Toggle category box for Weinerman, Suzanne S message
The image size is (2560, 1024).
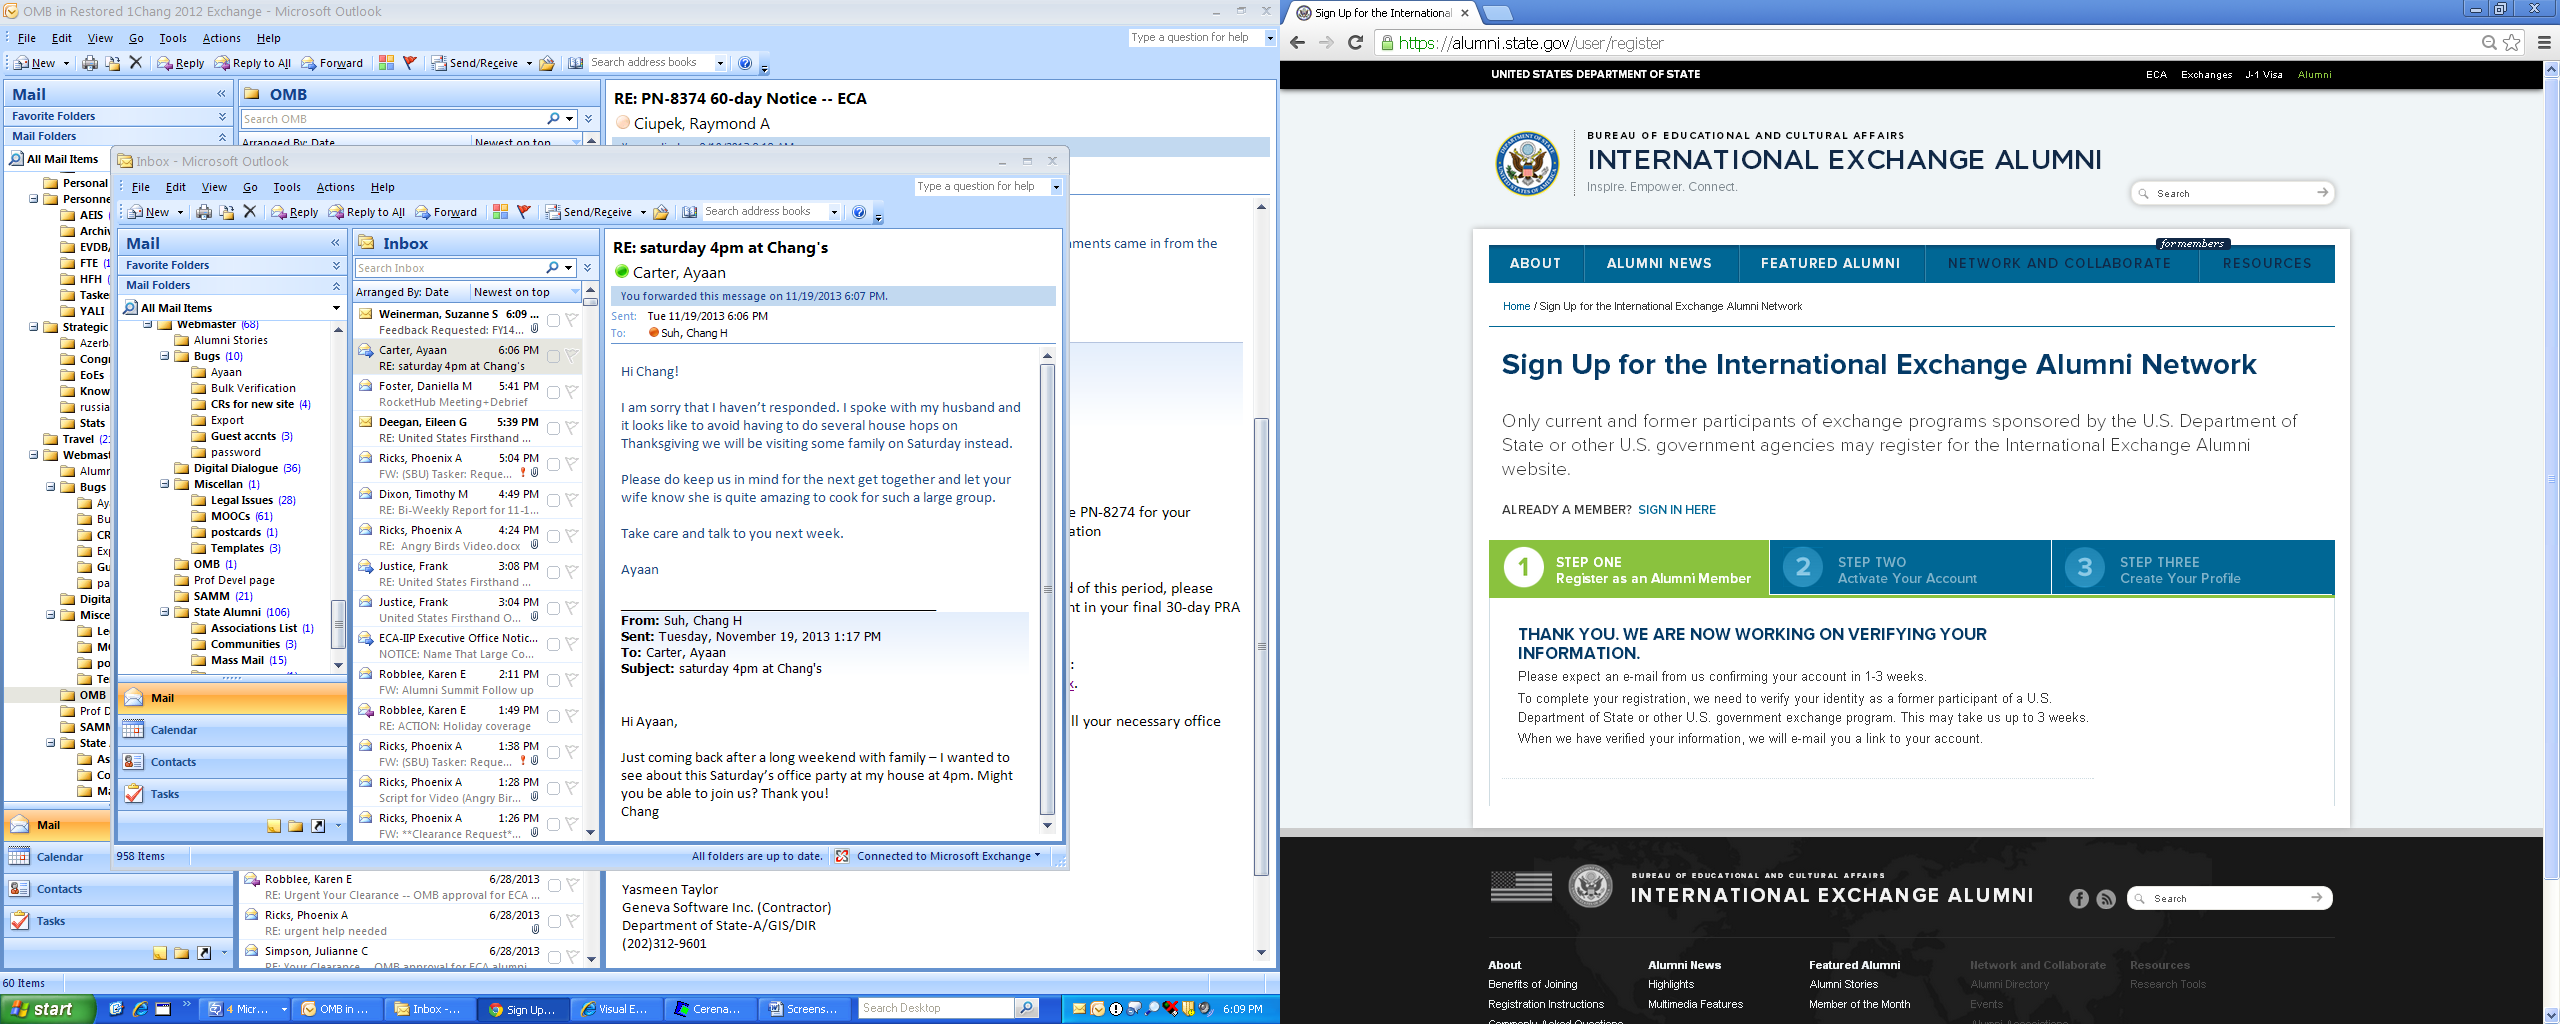click(553, 321)
